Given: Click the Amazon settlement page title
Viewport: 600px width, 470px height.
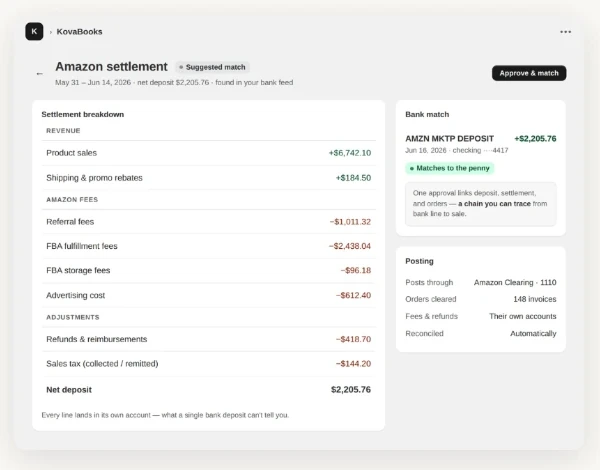Looking at the screenshot, I should tap(111, 67).
